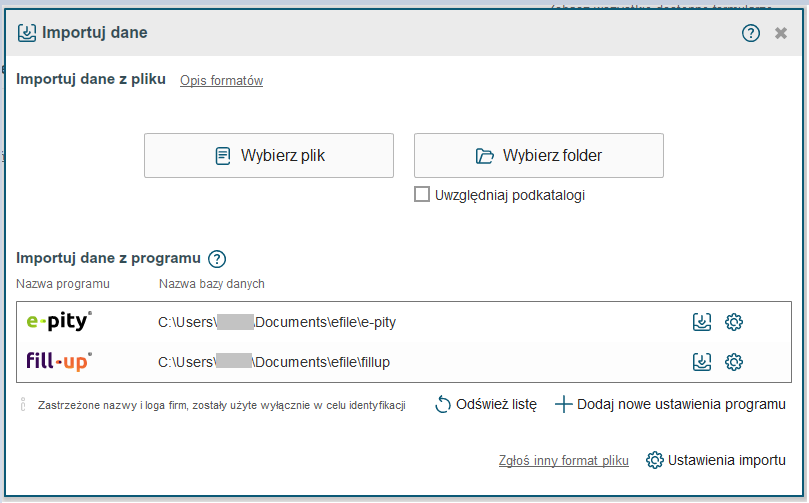Click the fillup database path text
The image size is (809, 503).
pos(274,362)
